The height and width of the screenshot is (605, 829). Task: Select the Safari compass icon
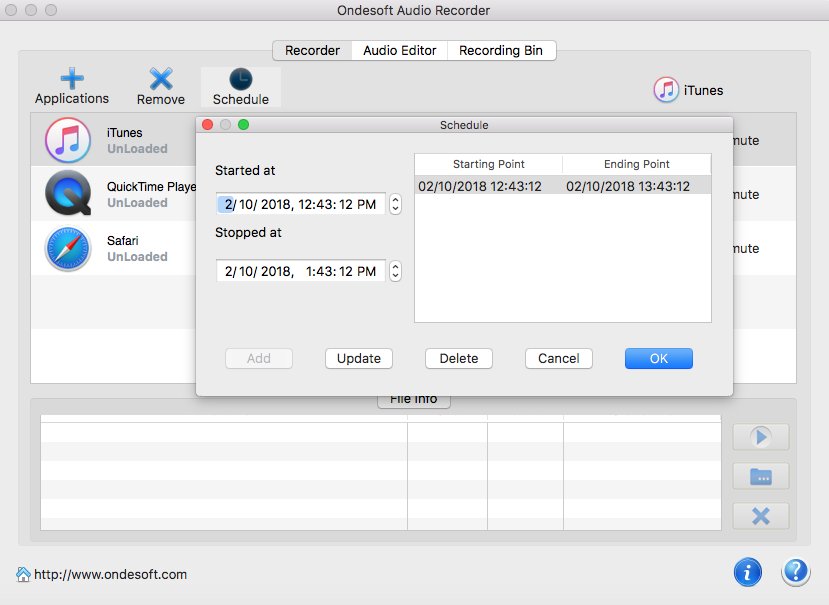(68, 248)
